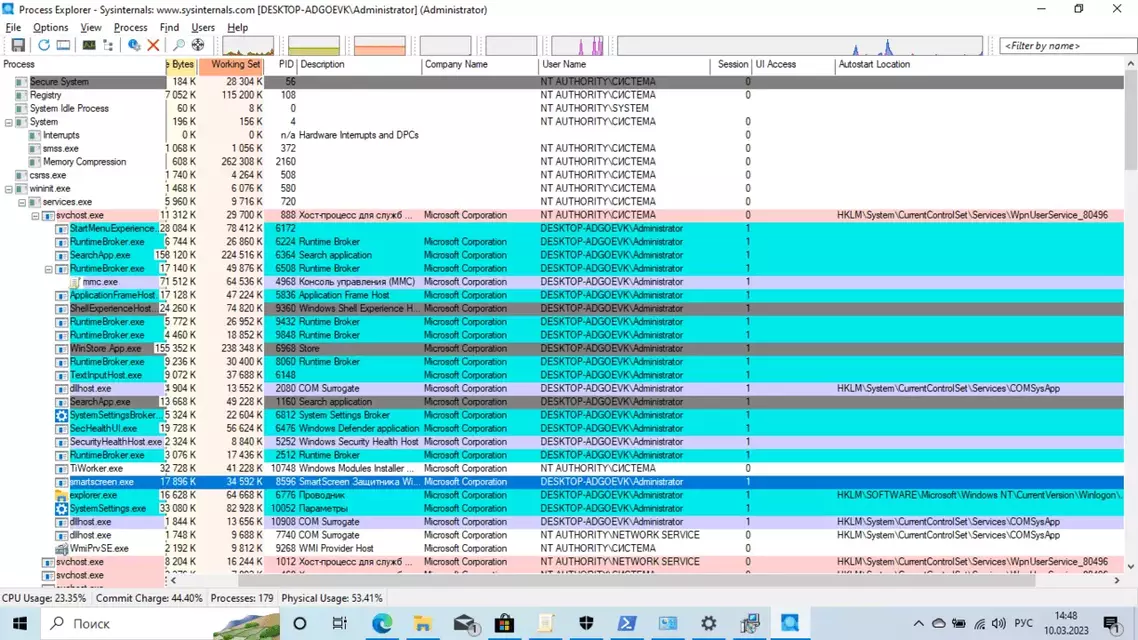Select the mmc.exe process row

coord(562,282)
